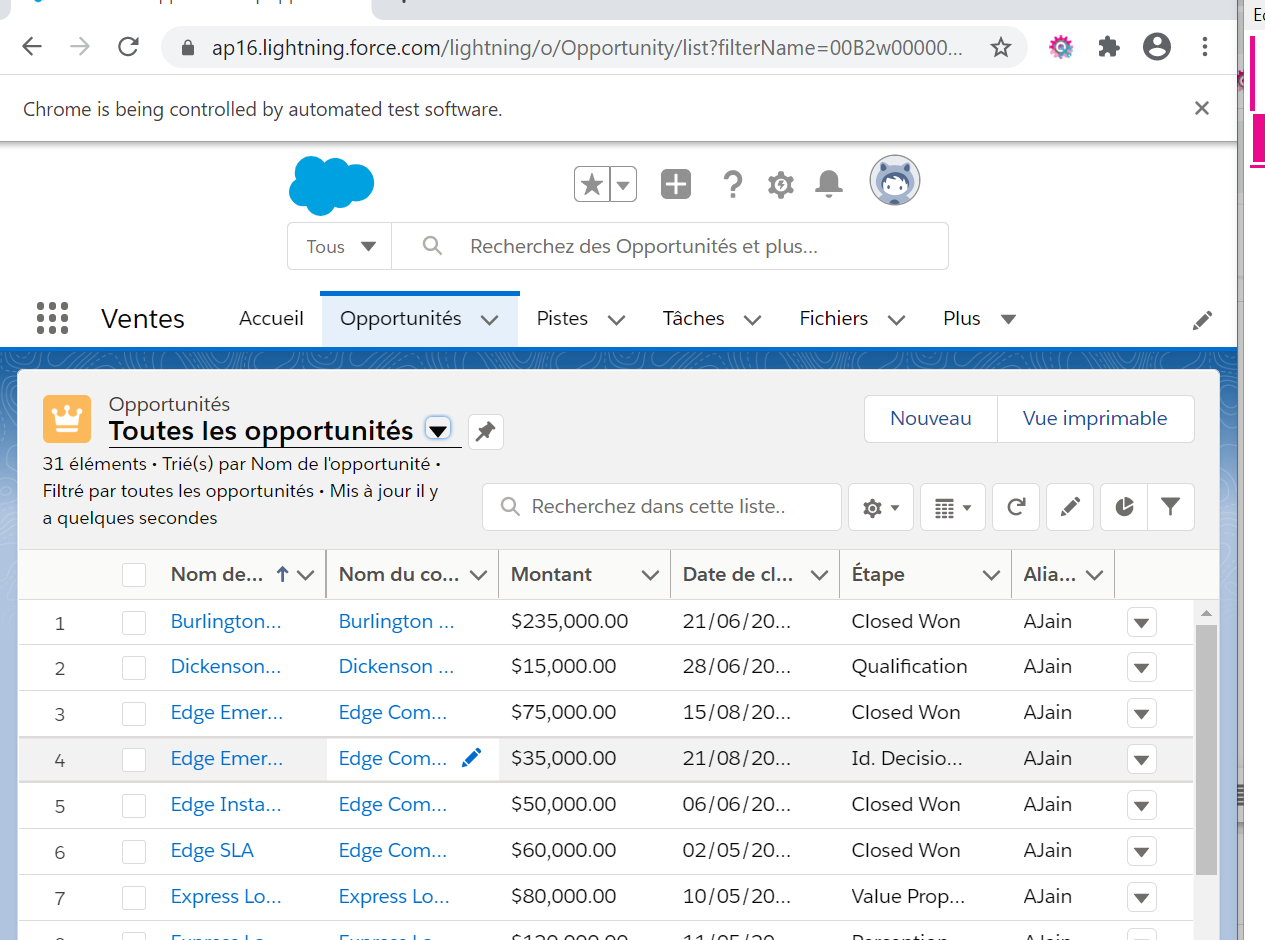Click the Opportunités crown object icon
The width and height of the screenshot is (1265, 940).
(x=67, y=418)
